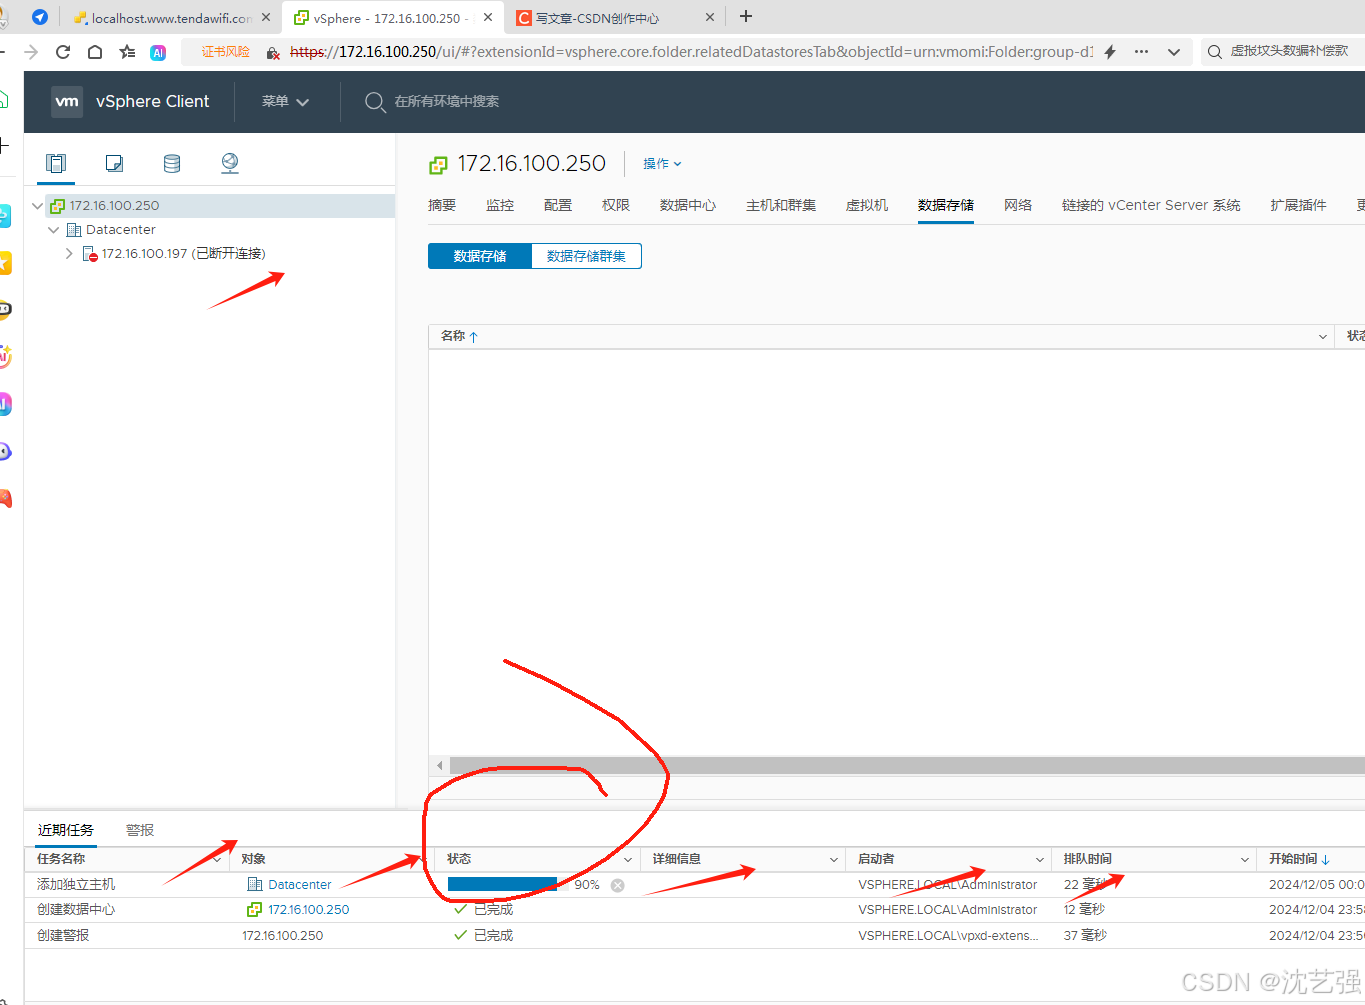Click the 在所有环境中搜索 search field

pos(446,101)
